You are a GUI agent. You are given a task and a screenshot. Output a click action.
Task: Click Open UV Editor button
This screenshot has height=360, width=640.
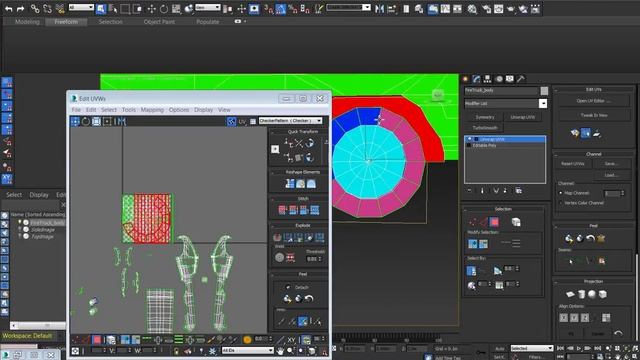pyautogui.click(x=594, y=101)
